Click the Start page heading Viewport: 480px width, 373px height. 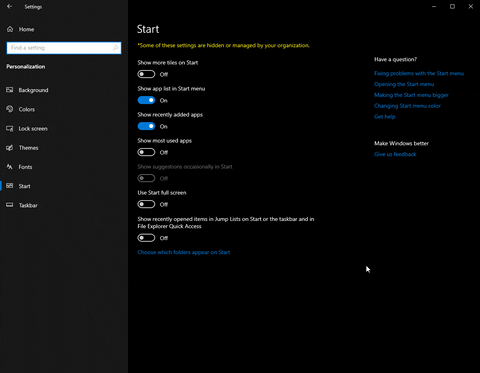tap(148, 29)
